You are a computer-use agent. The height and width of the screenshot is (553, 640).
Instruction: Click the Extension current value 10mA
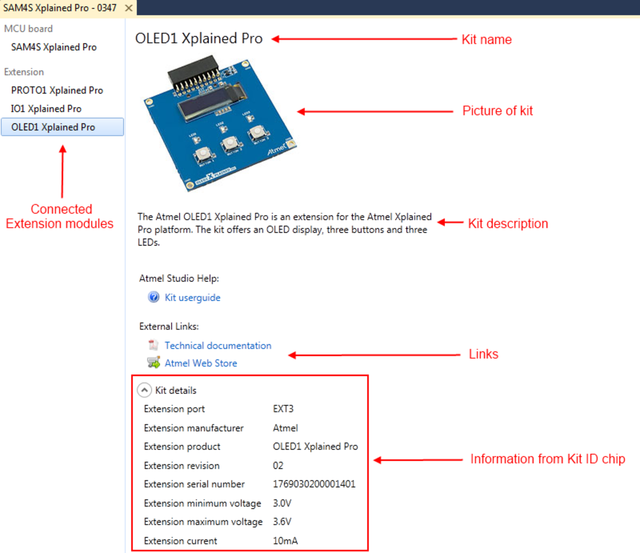(285, 541)
